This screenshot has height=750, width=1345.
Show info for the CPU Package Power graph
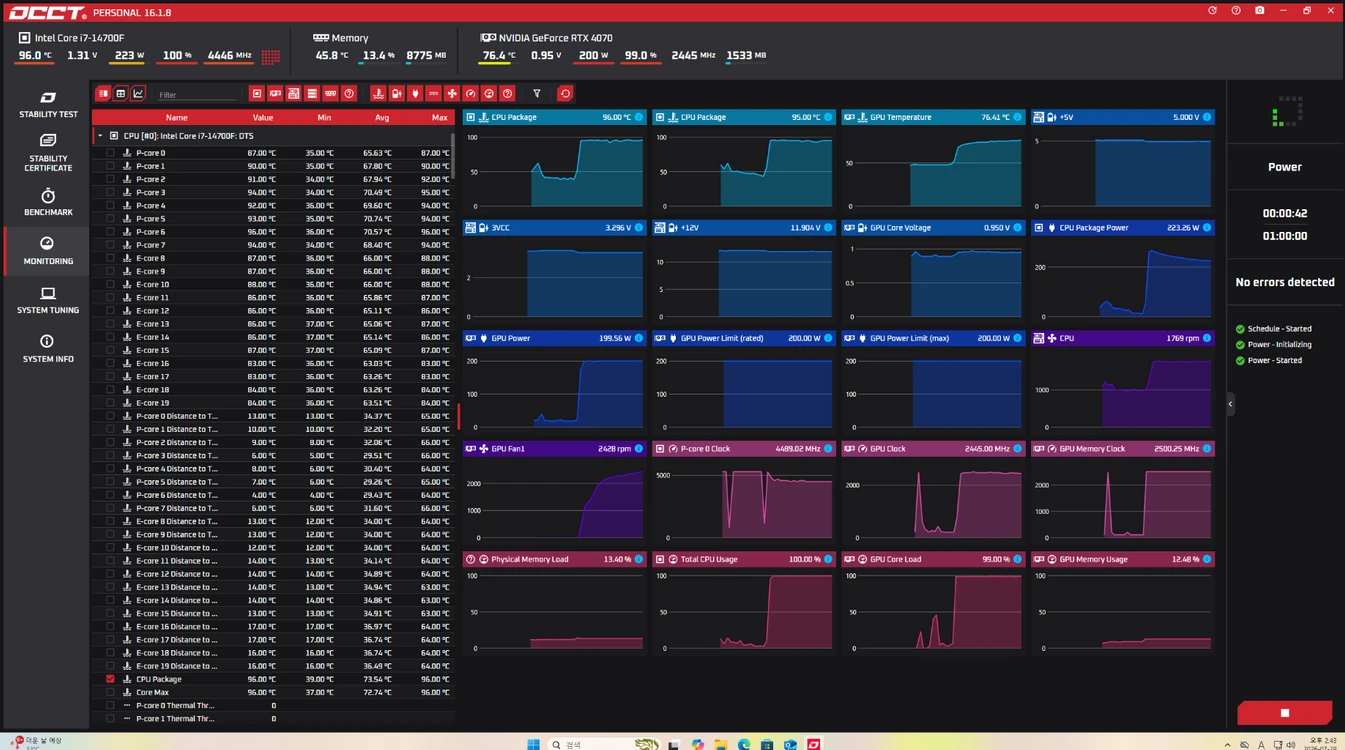pos(1207,228)
